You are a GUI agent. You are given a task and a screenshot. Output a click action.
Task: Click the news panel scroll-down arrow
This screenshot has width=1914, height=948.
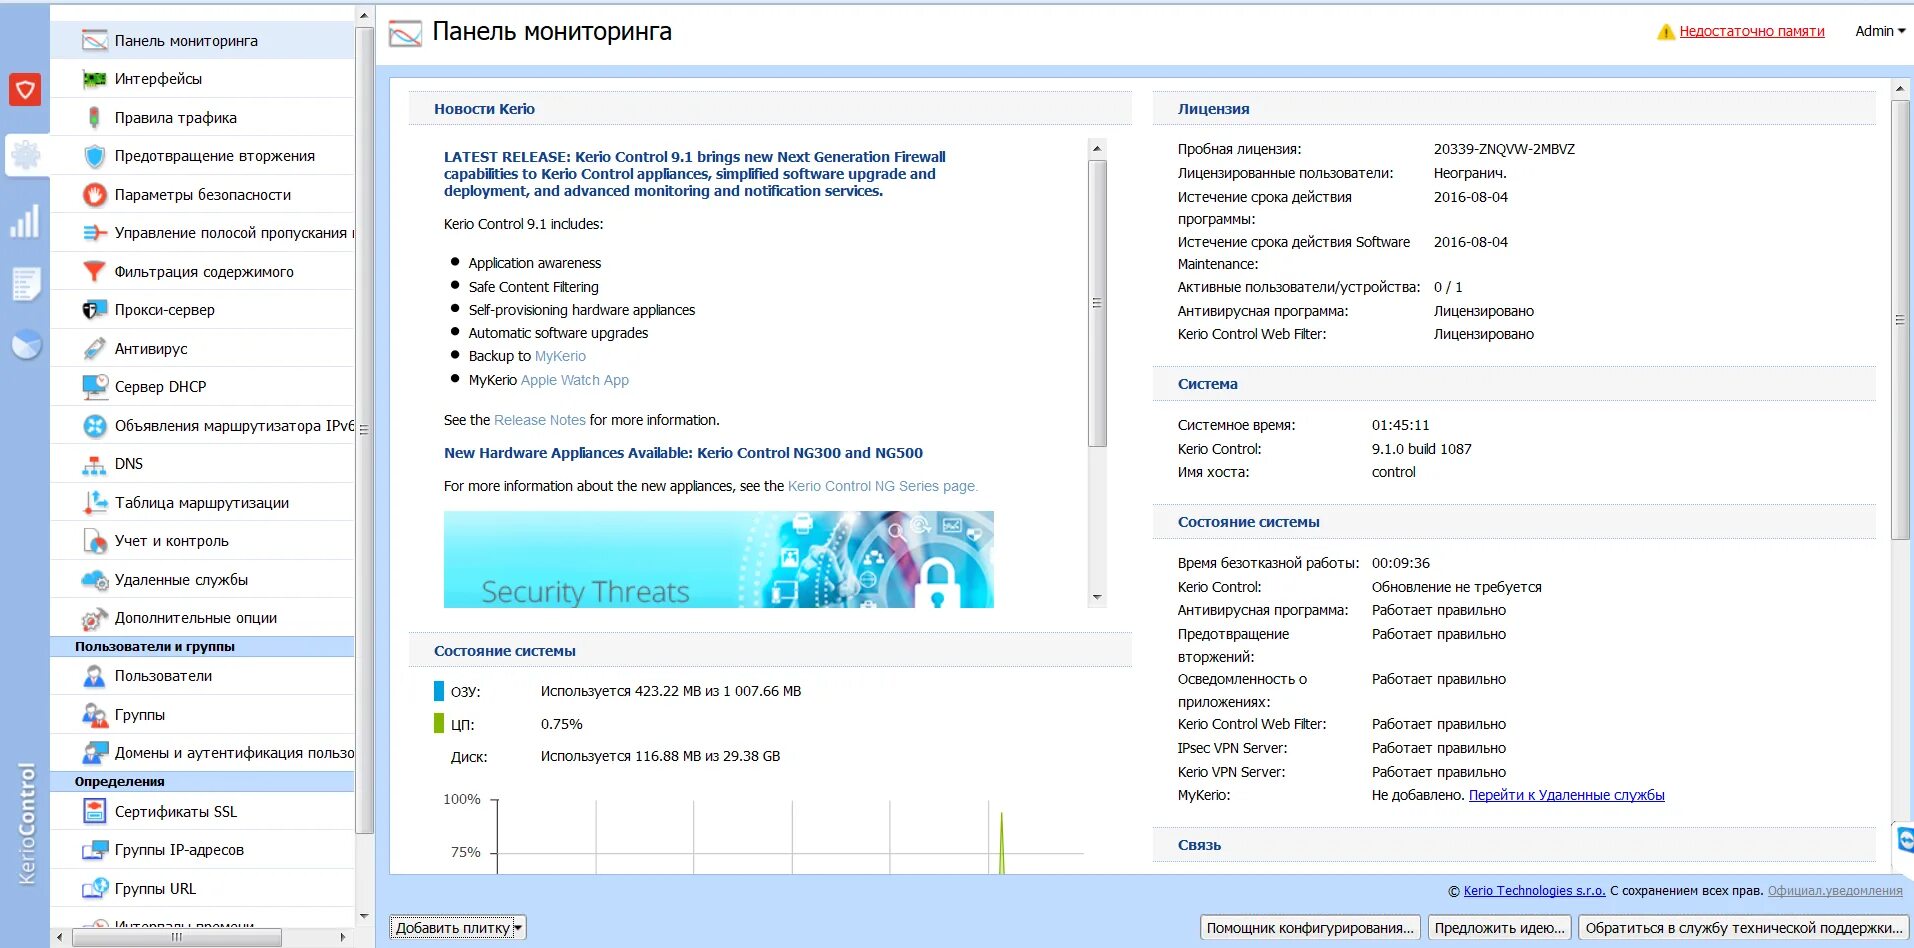(1097, 597)
